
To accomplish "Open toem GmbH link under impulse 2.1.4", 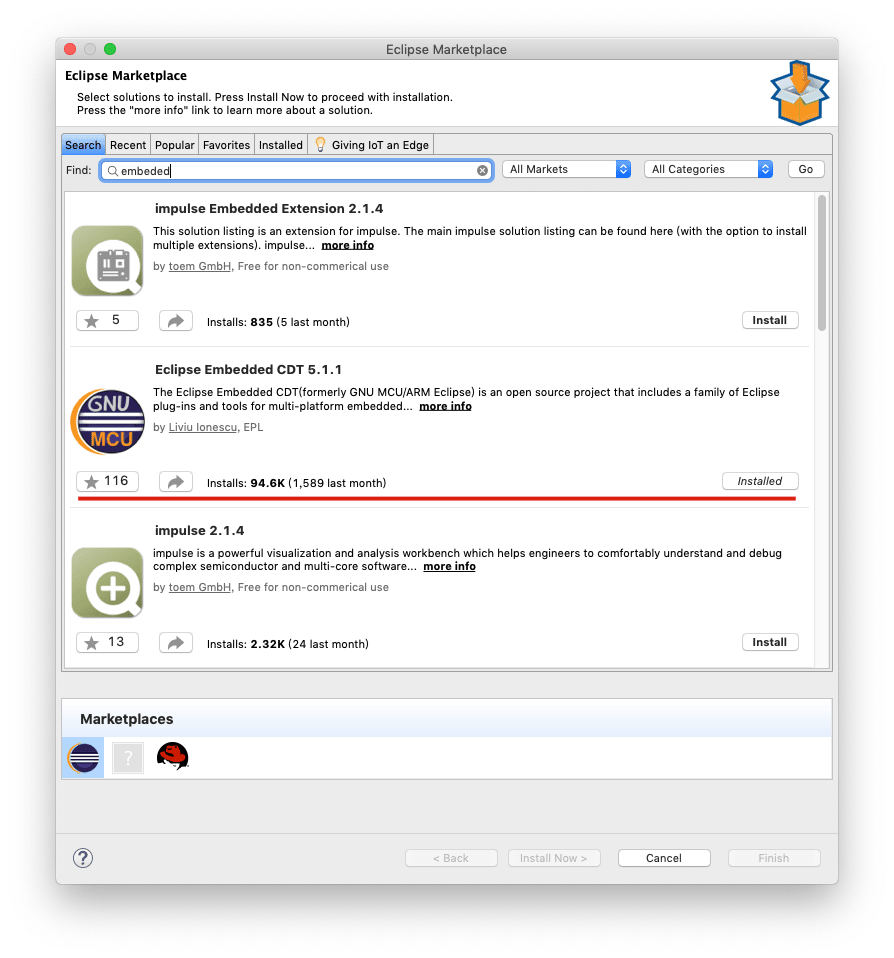I will [x=199, y=587].
